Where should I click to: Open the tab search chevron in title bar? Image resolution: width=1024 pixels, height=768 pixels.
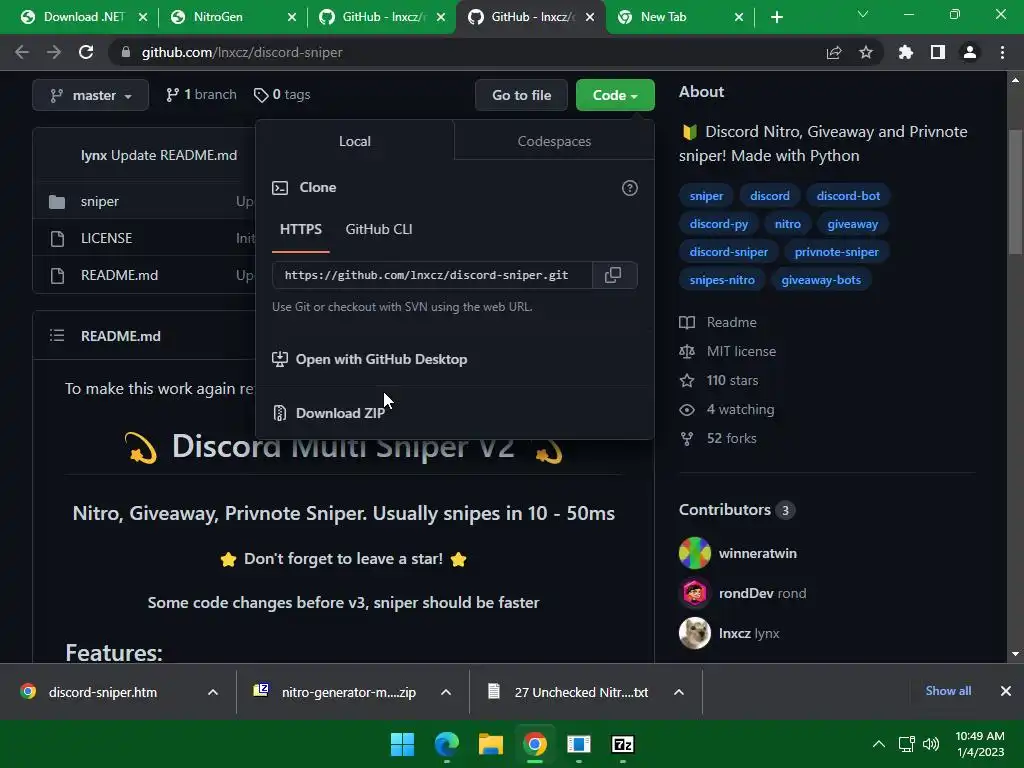(x=863, y=14)
